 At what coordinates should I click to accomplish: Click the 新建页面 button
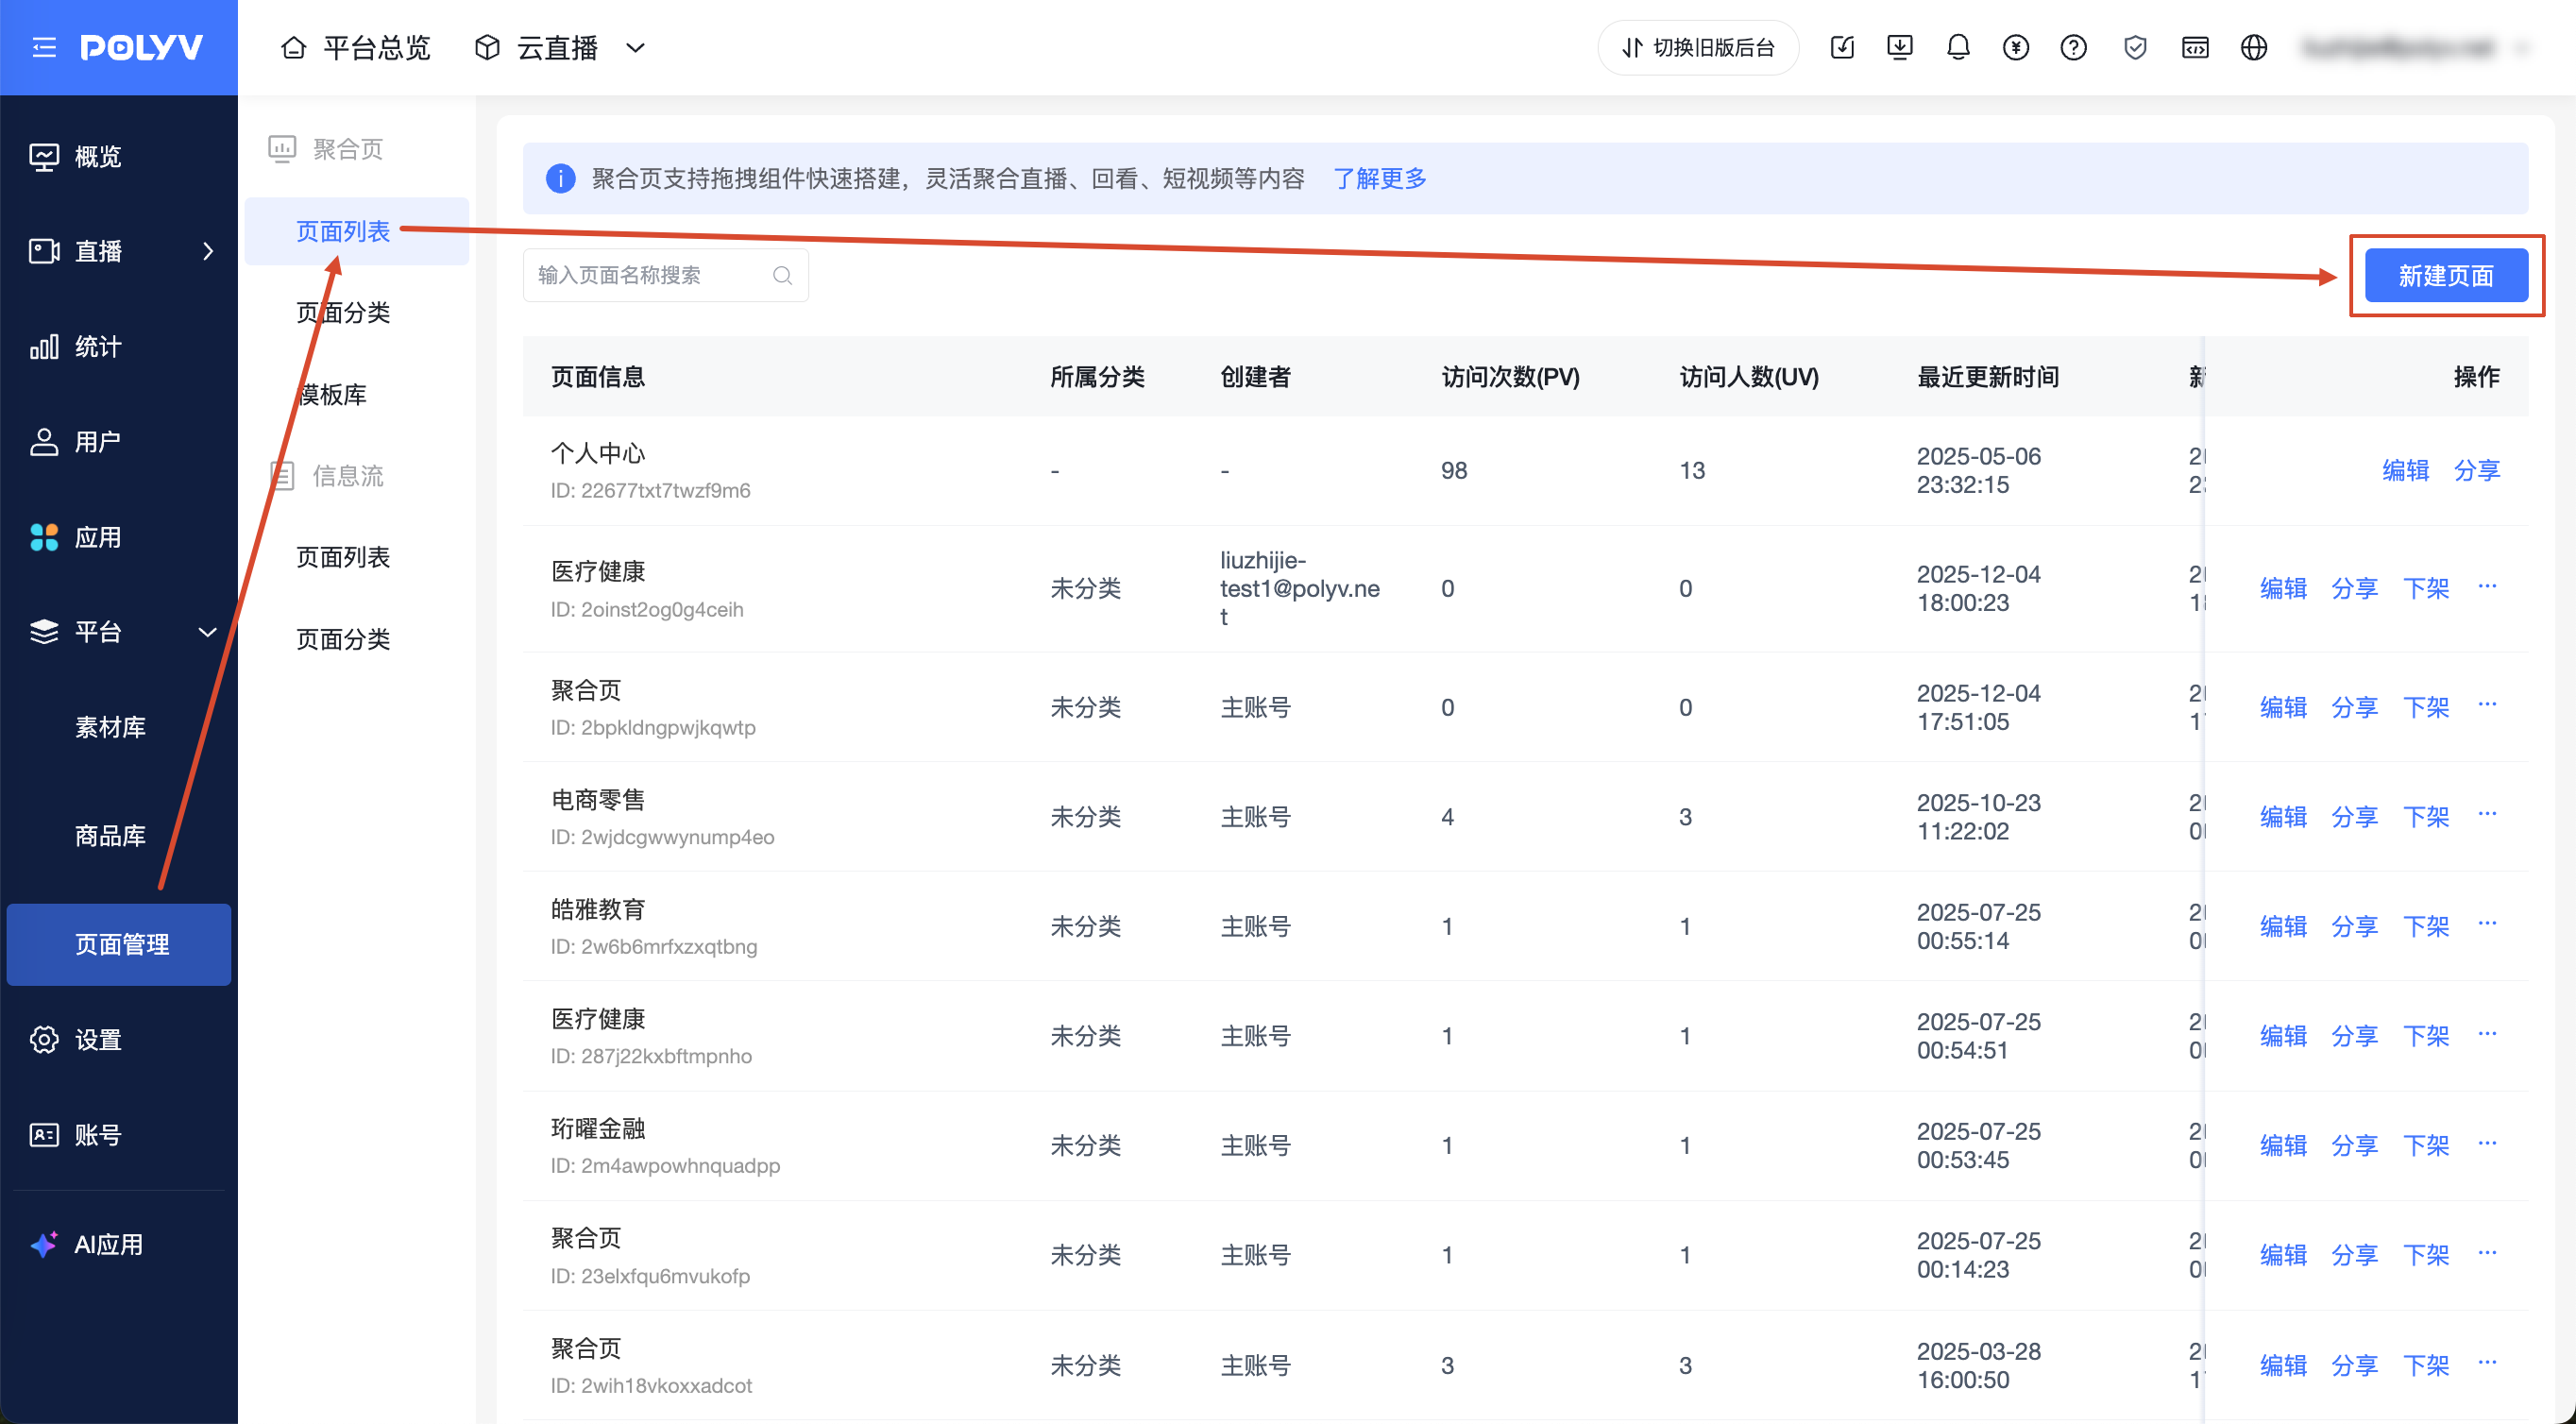coord(2446,276)
